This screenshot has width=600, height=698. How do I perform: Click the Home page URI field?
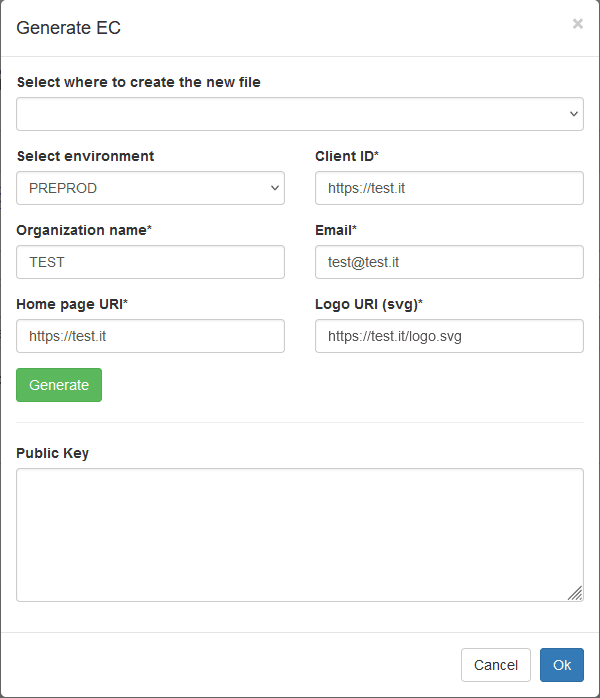click(150, 336)
